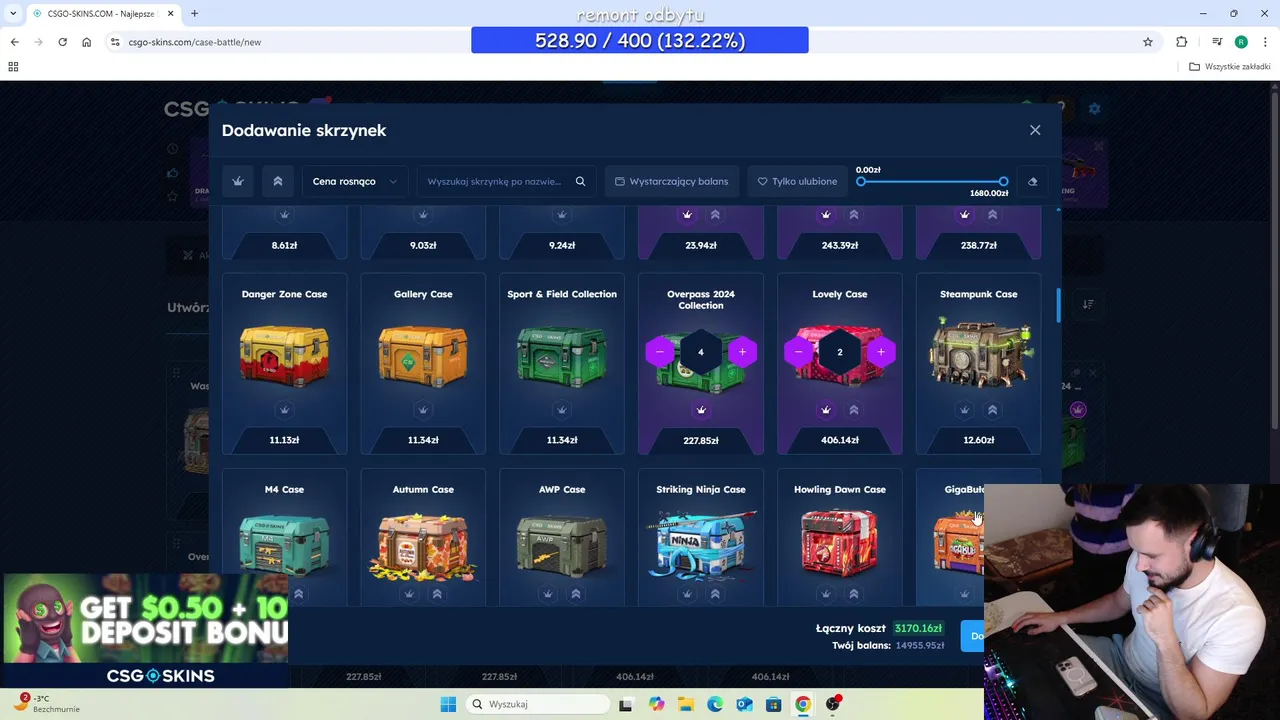1280x720 pixels.
Task: Open Chrome tab search dropdown arrow
Action: (13, 13)
